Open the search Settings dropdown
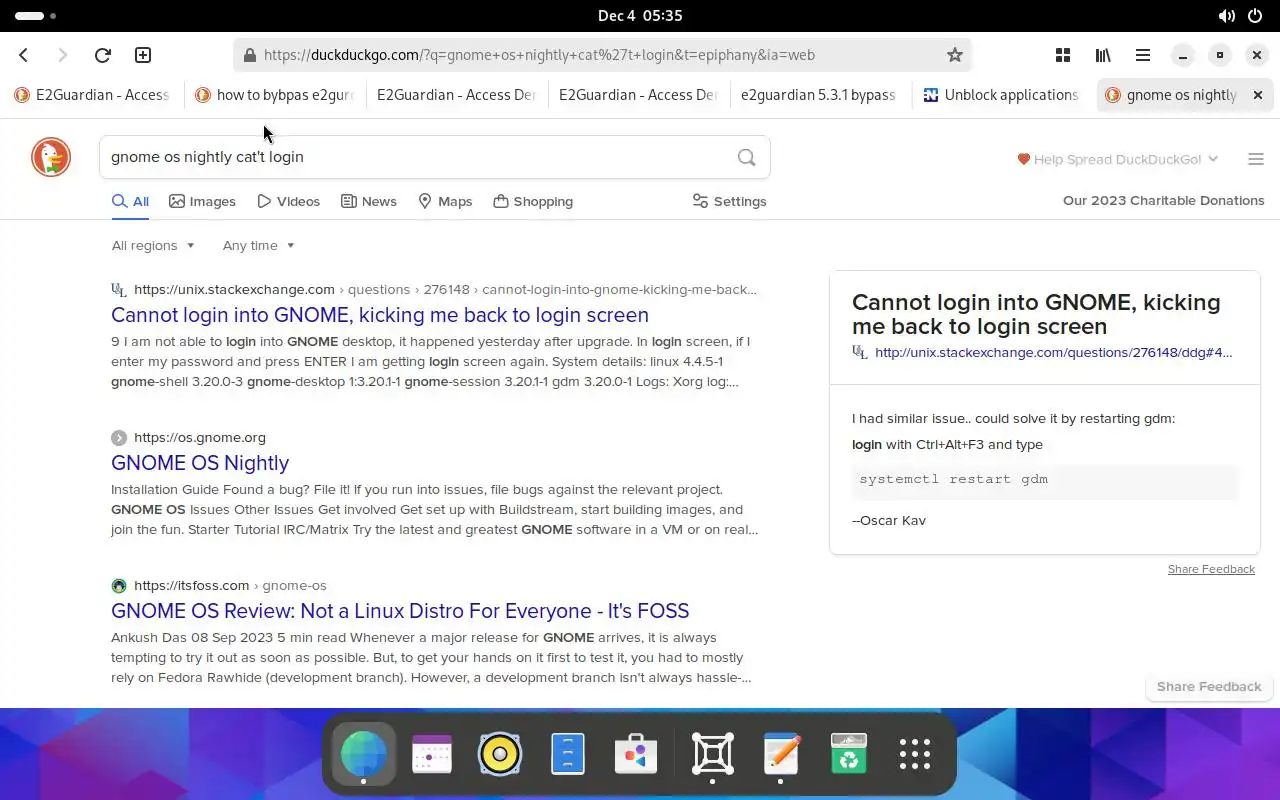The image size is (1280, 800). [729, 201]
